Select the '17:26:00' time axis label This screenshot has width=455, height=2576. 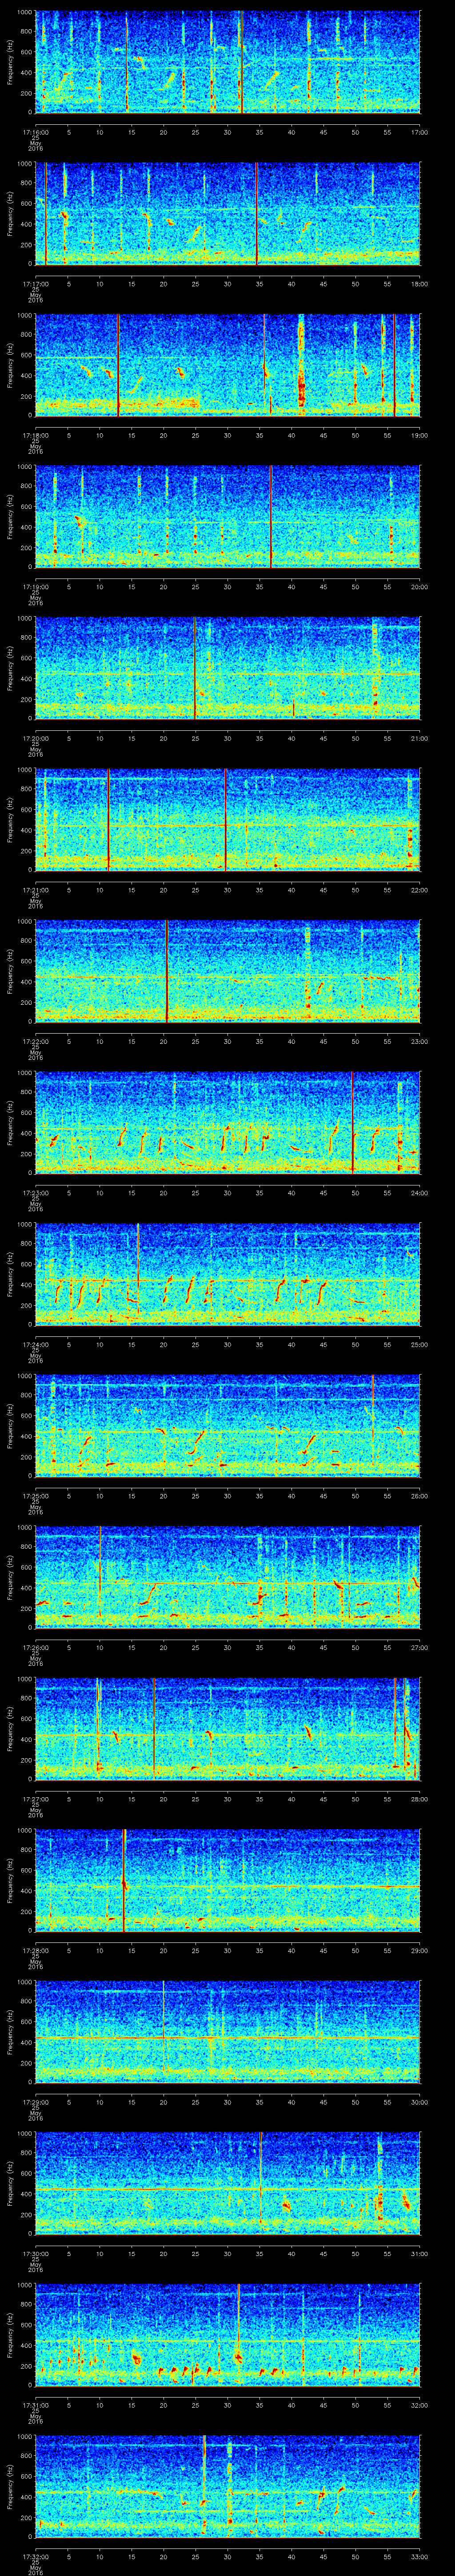click(35, 1648)
